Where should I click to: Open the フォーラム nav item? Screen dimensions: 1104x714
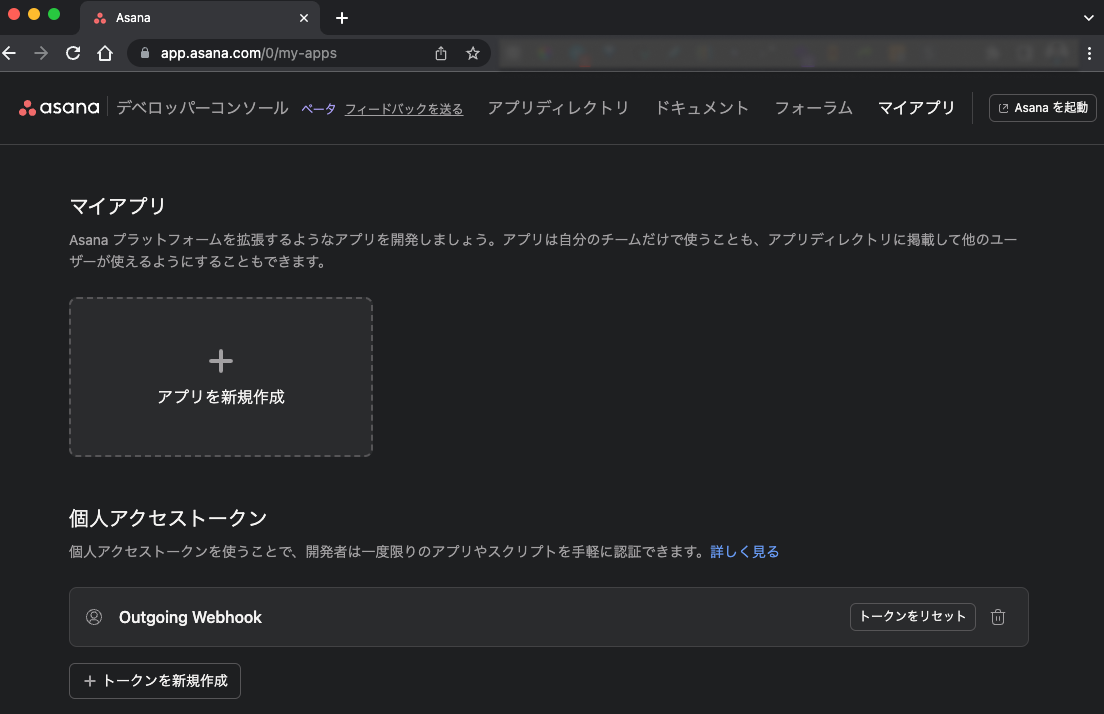[814, 108]
